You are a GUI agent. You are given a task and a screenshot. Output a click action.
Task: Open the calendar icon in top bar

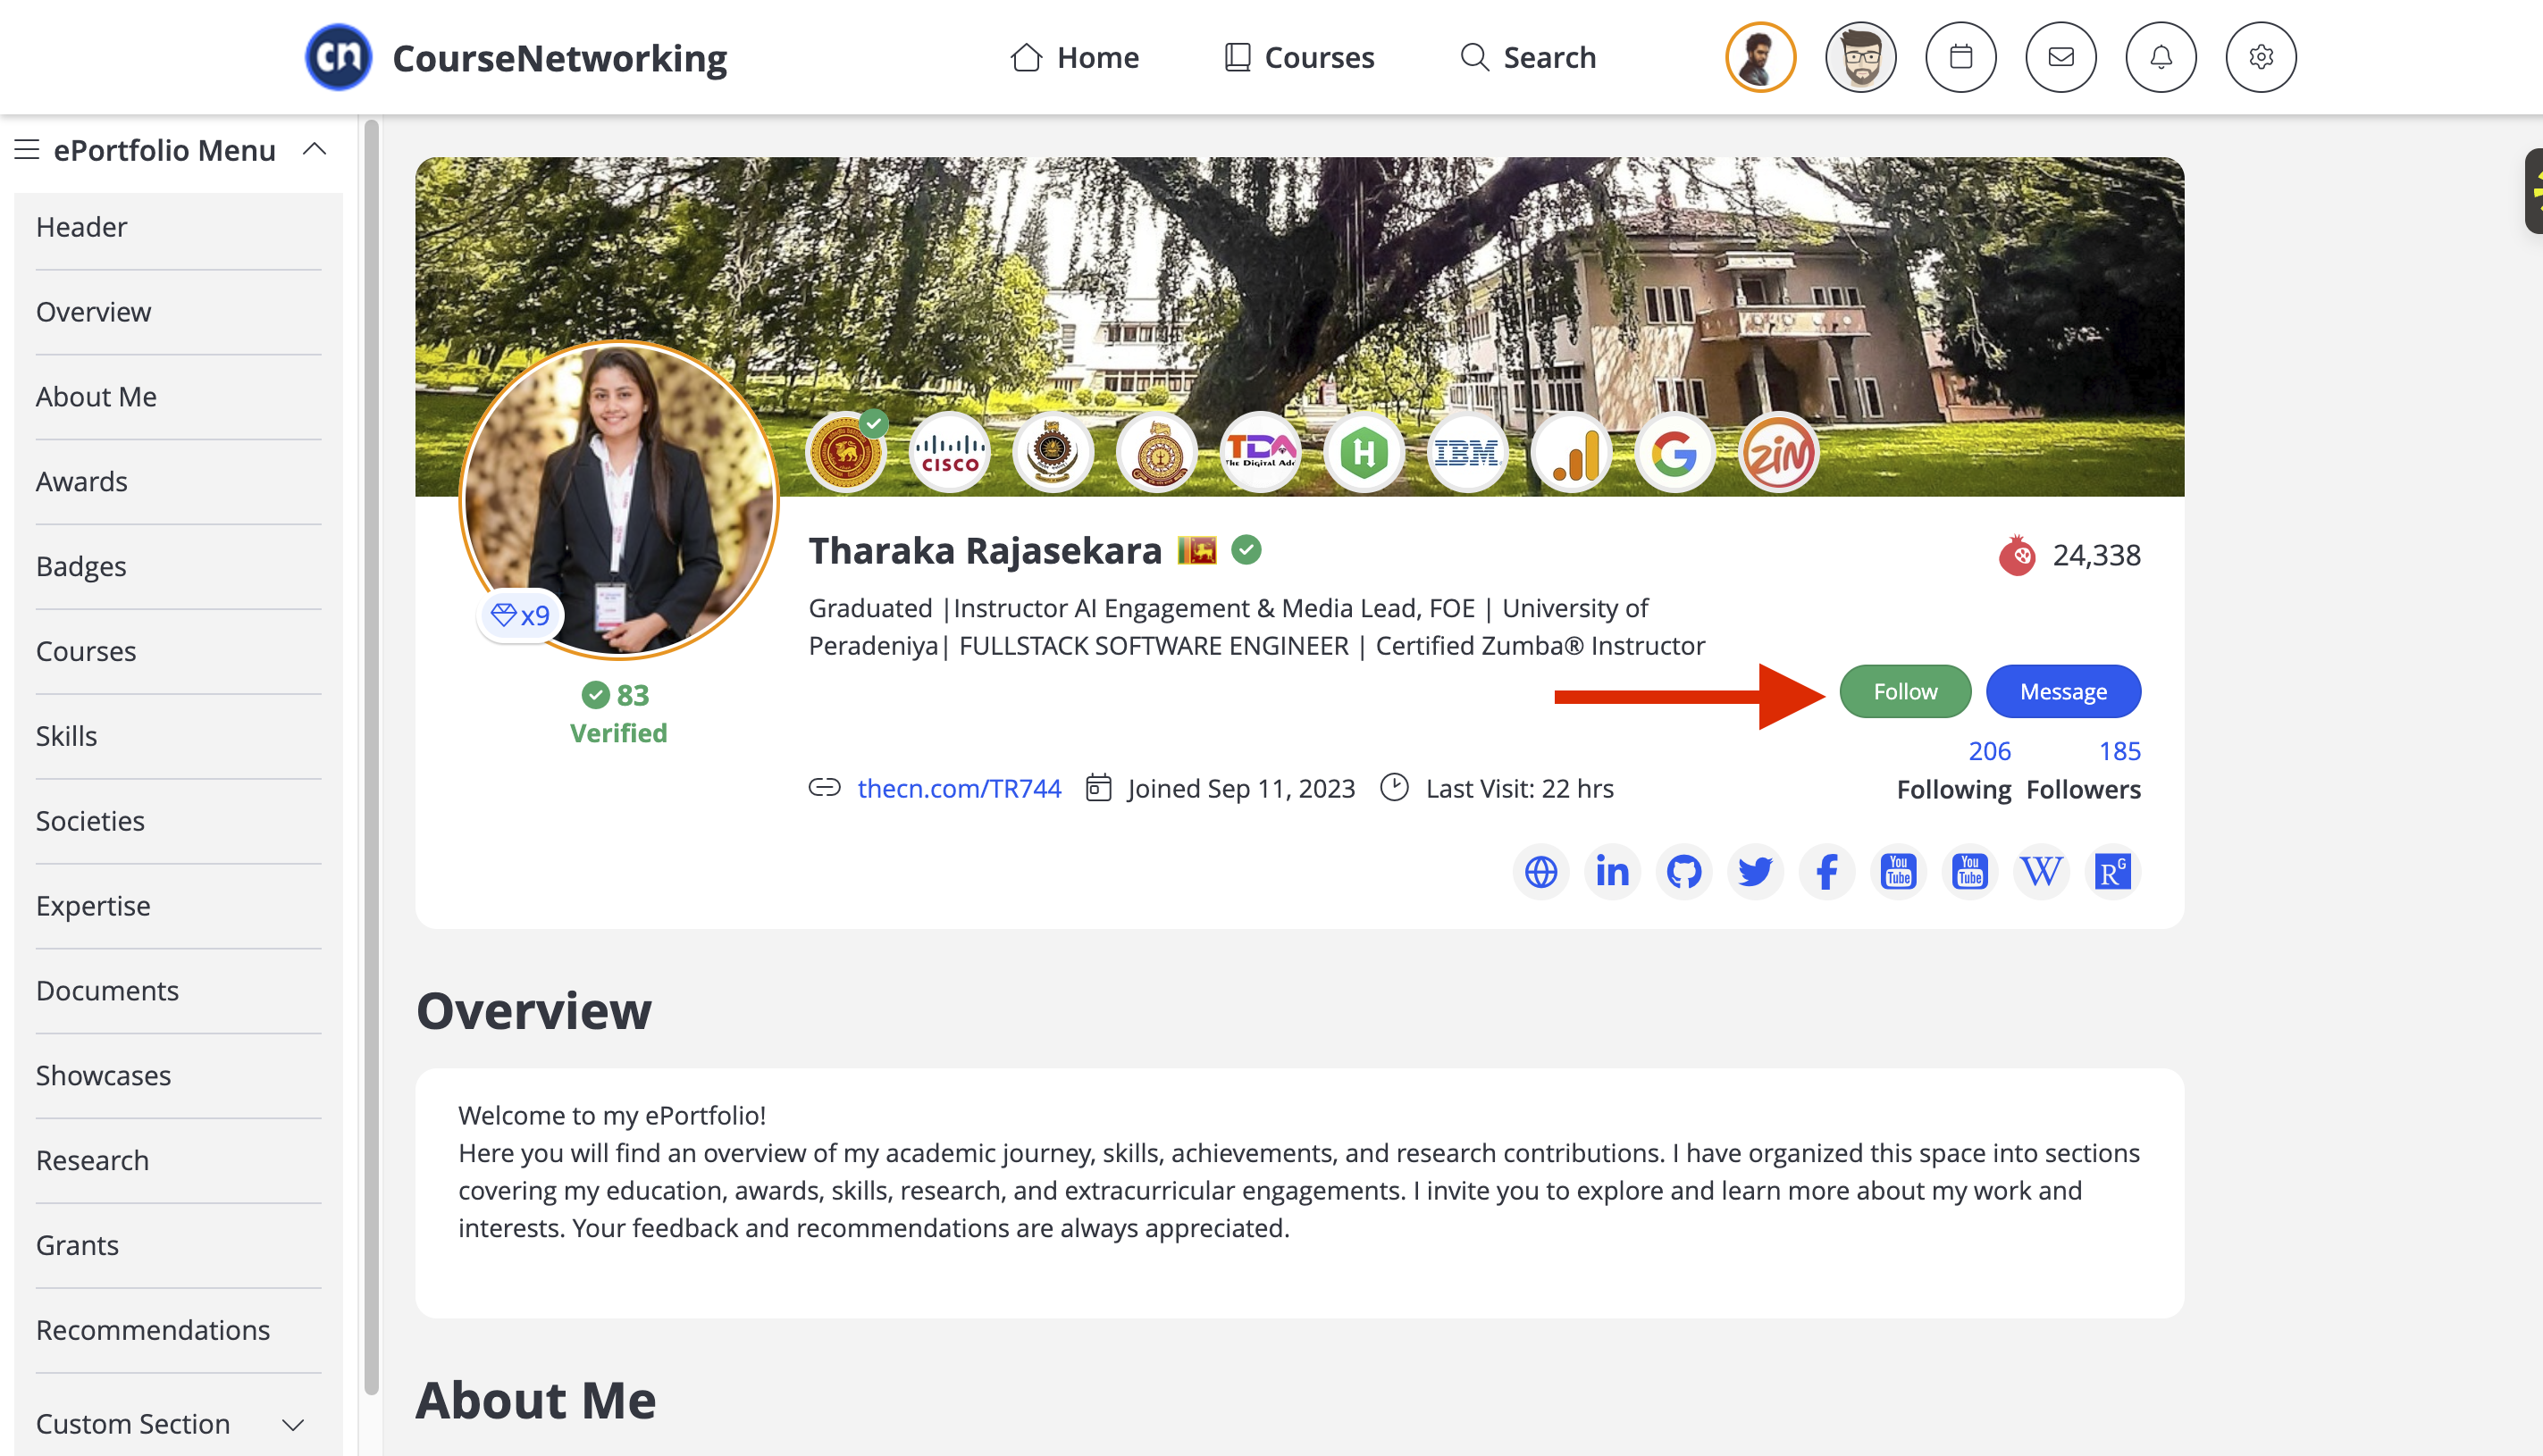tap(1960, 57)
